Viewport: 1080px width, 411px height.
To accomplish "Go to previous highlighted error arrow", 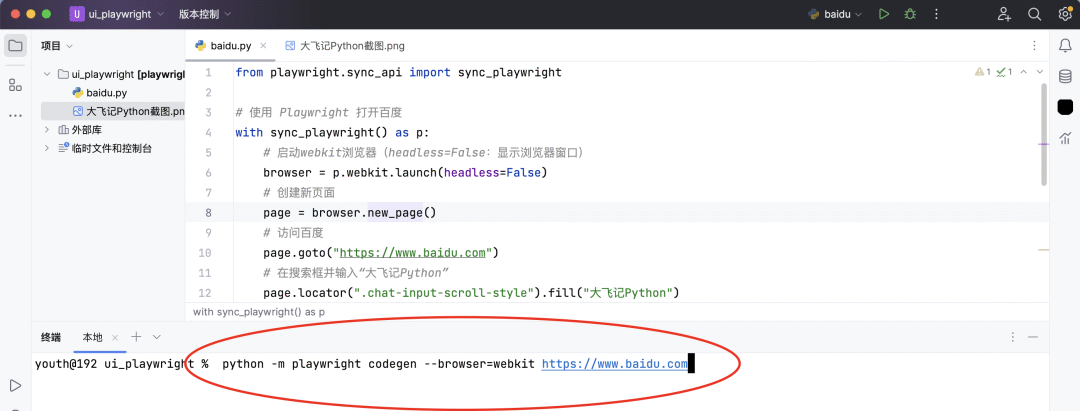I will (1024, 72).
